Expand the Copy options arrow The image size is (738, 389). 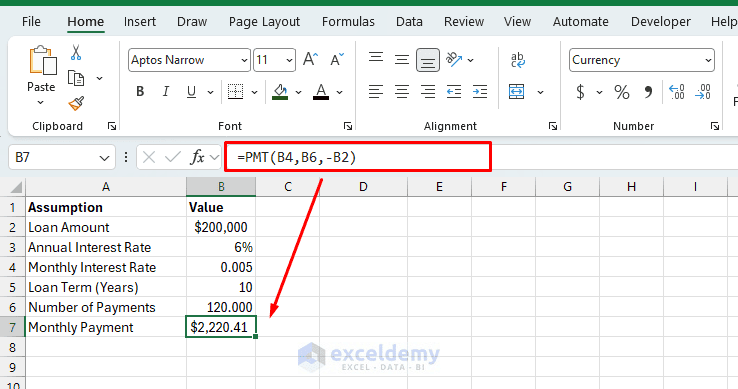[99, 78]
